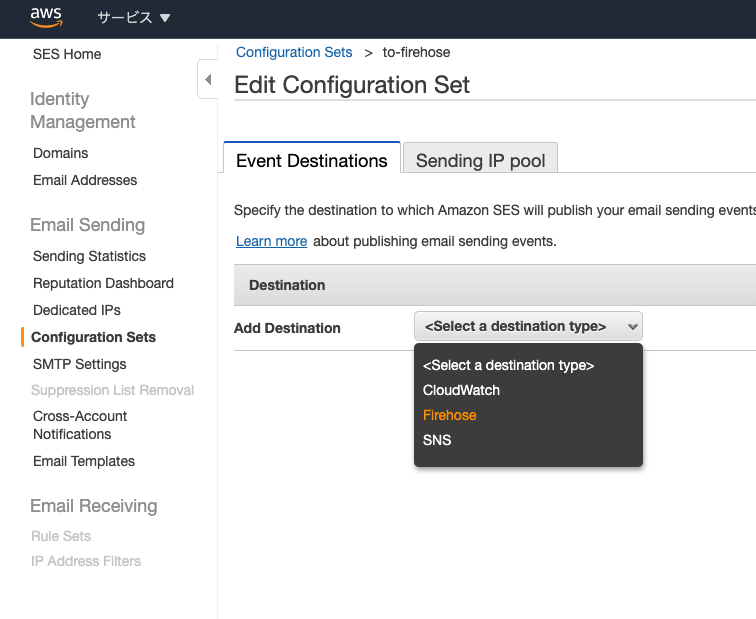The image size is (756, 619).
Task: Open Cross-Account Notifications
Action: click(80, 425)
